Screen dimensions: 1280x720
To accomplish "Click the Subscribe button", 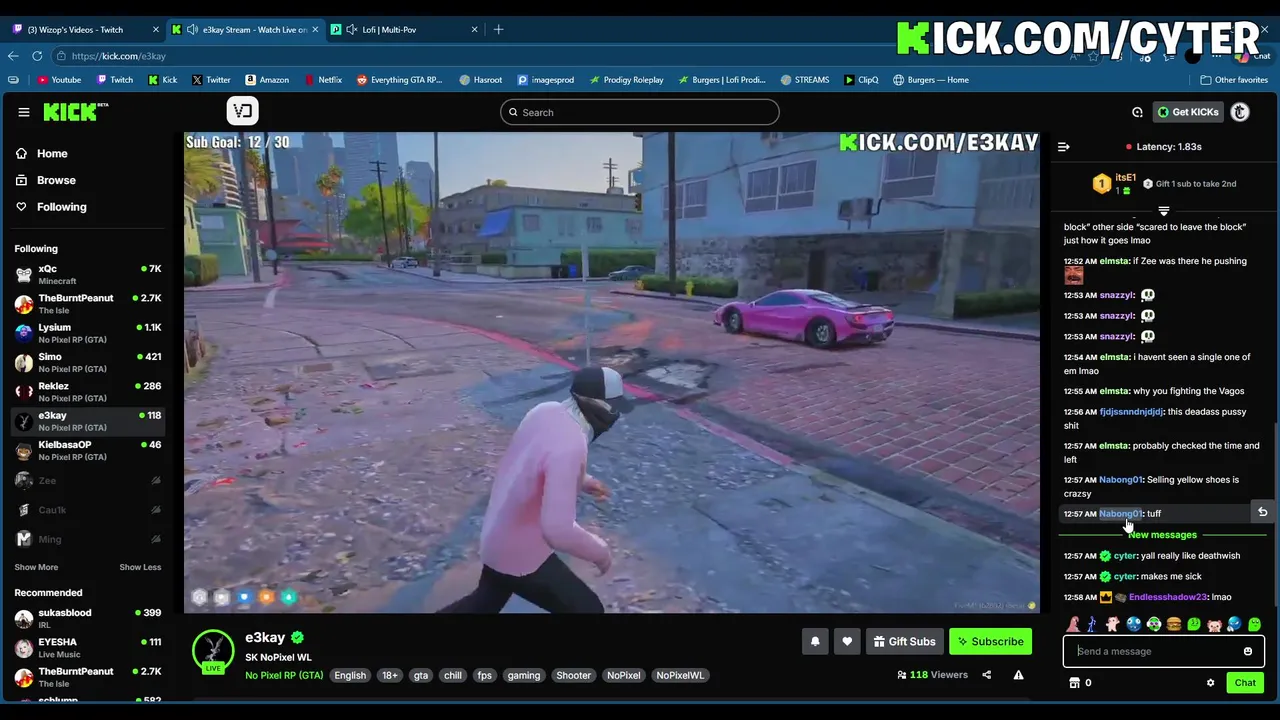I will [x=990, y=641].
